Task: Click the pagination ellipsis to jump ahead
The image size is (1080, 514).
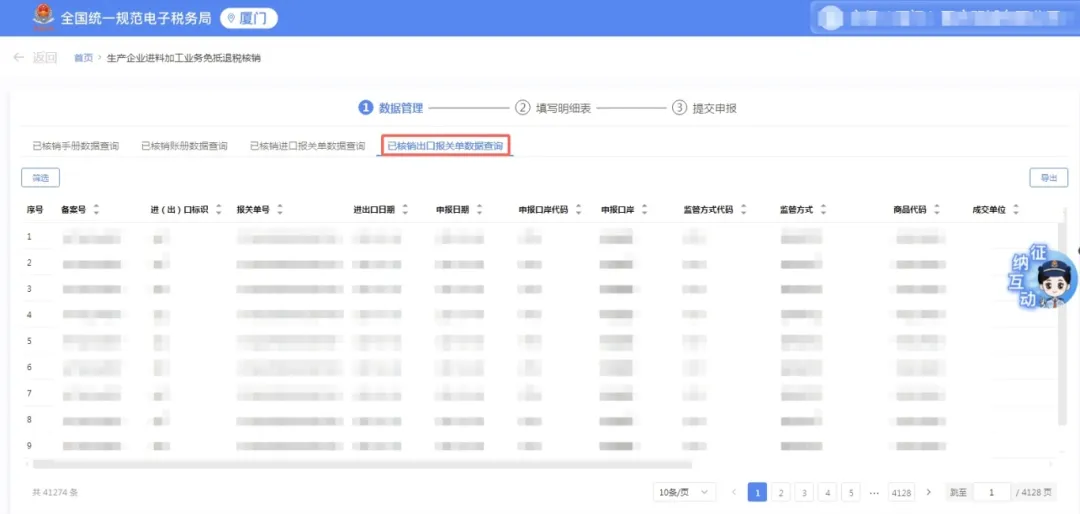Action: click(875, 493)
